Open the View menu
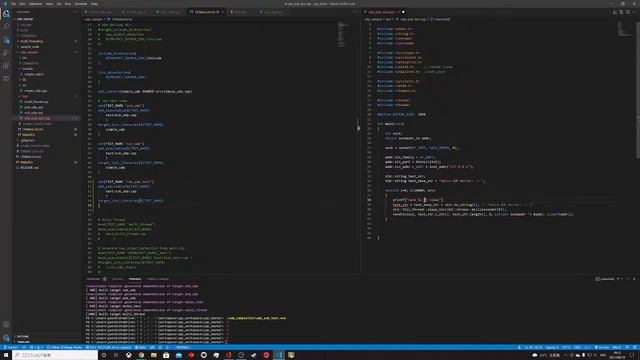 49,4
